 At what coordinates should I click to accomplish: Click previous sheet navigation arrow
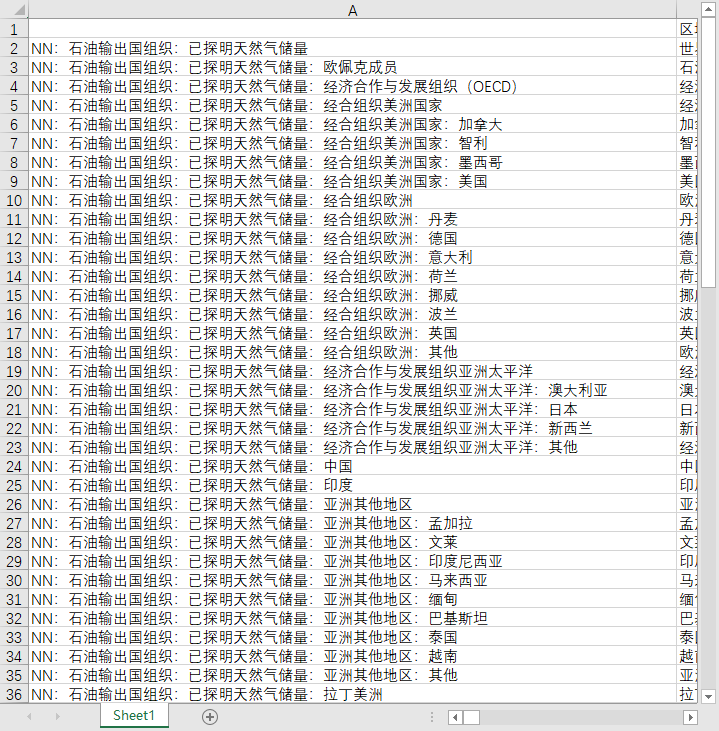coord(29,717)
